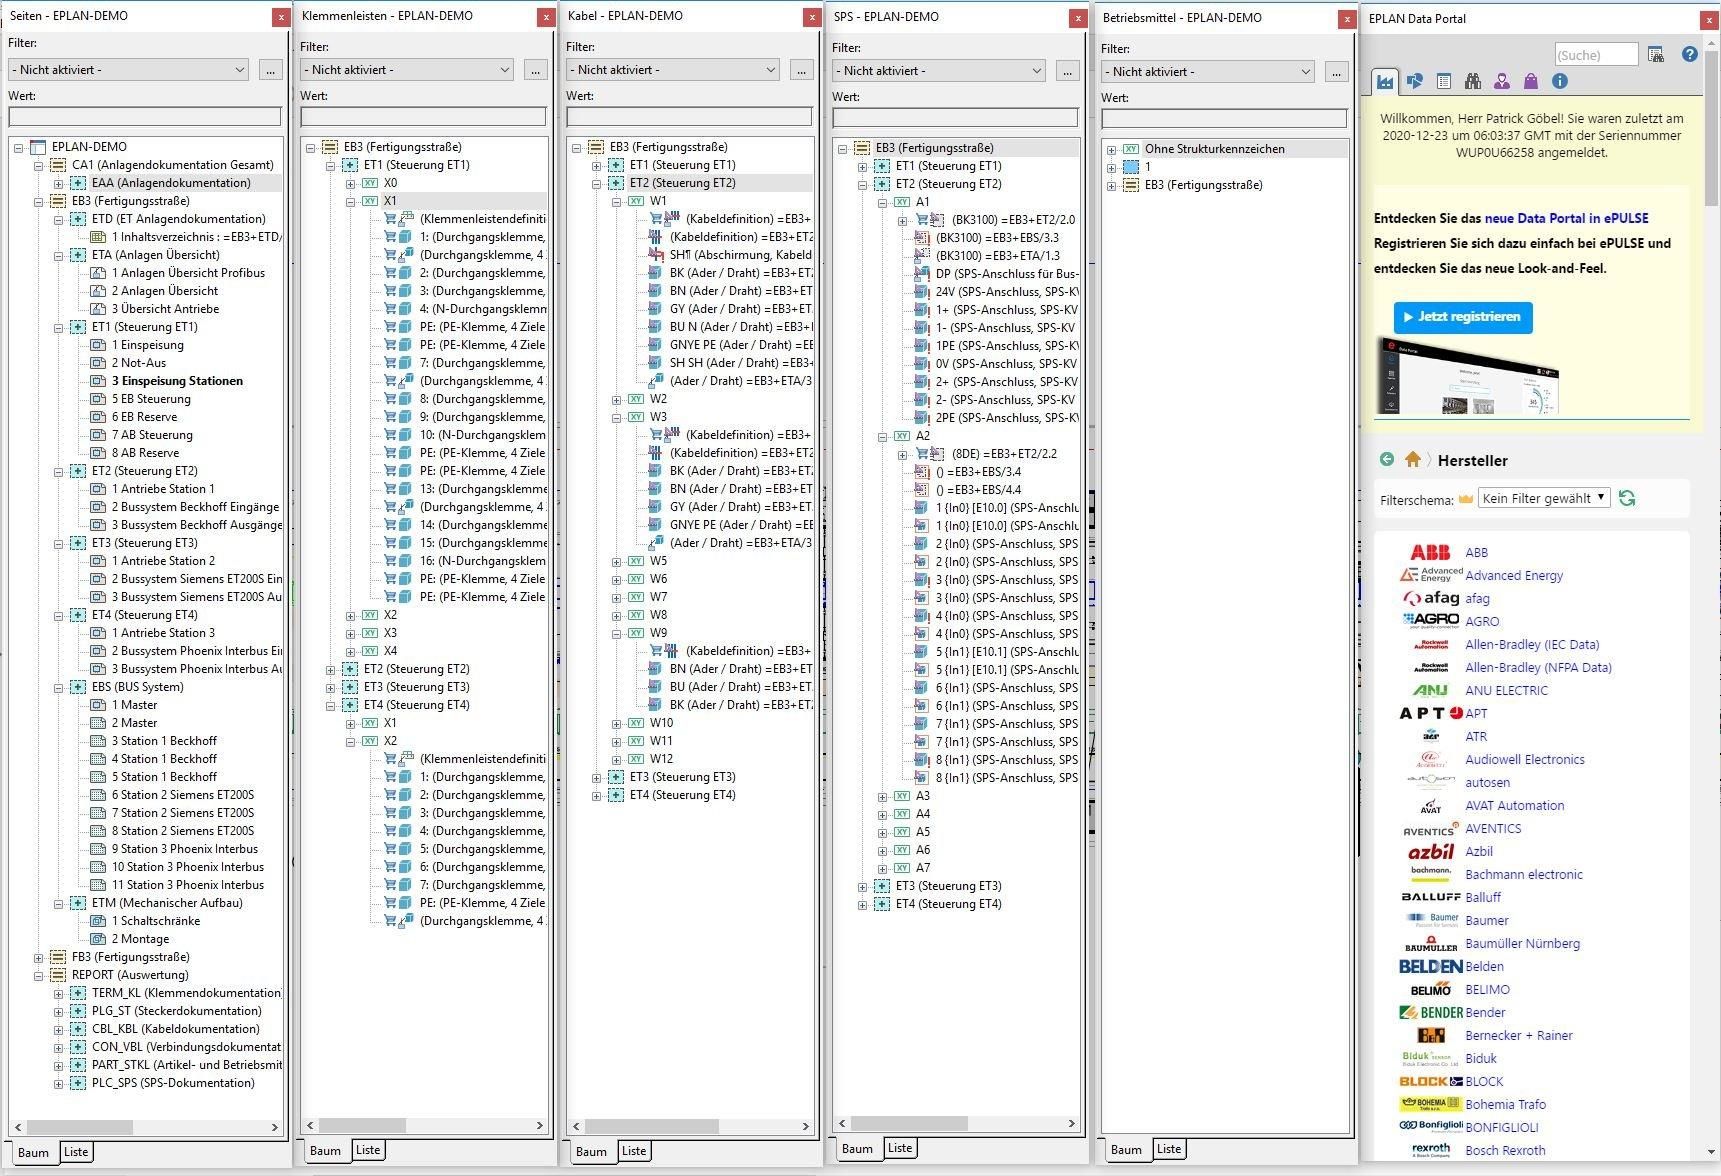1721x1176 pixels.
Task: Click the Wert input field in SPS panel
Action: pos(954,118)
